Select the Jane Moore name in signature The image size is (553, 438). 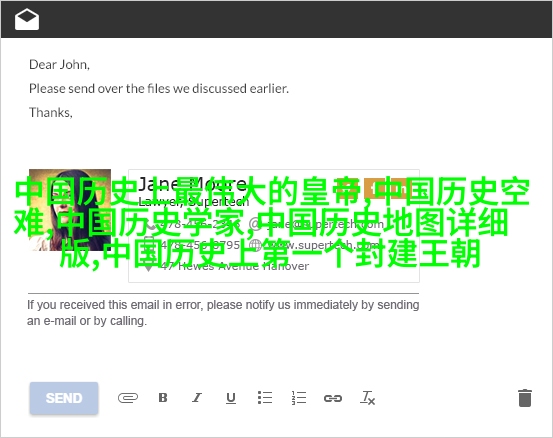[192, 184]
